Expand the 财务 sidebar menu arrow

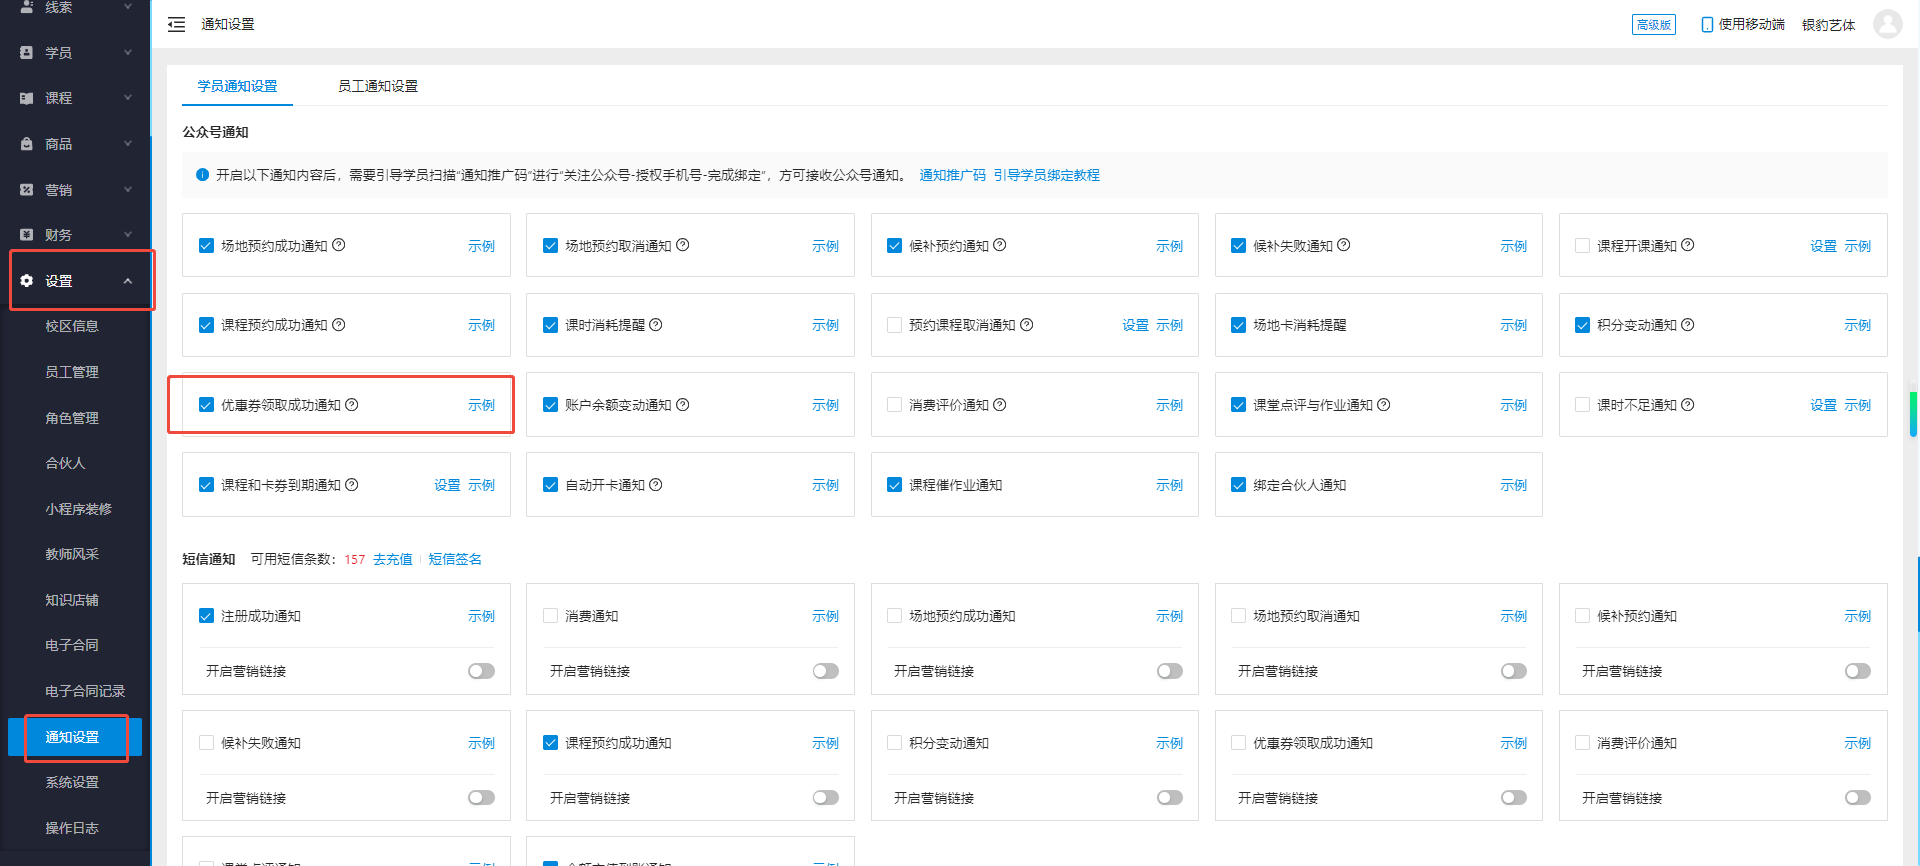128,235
